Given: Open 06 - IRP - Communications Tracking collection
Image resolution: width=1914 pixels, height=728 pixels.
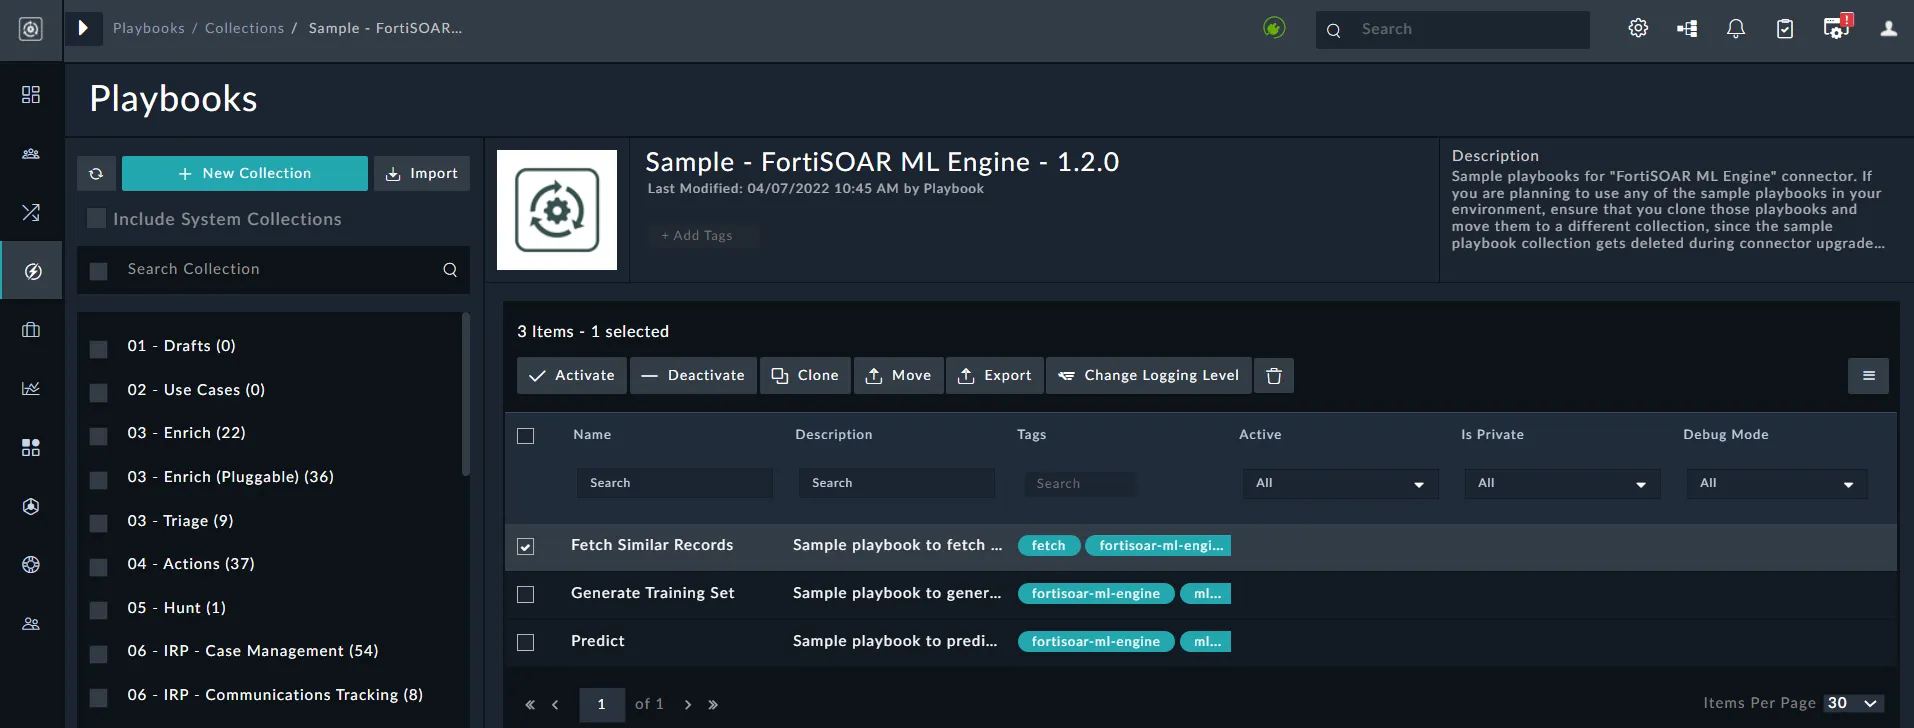Looking at the screenshot, I should pos(275,695).
